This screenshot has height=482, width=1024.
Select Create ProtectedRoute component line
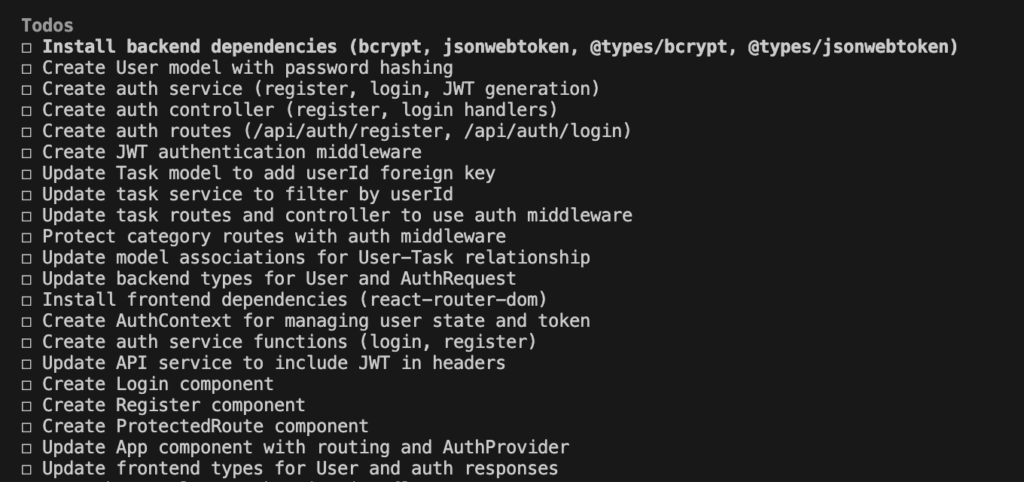205,426
